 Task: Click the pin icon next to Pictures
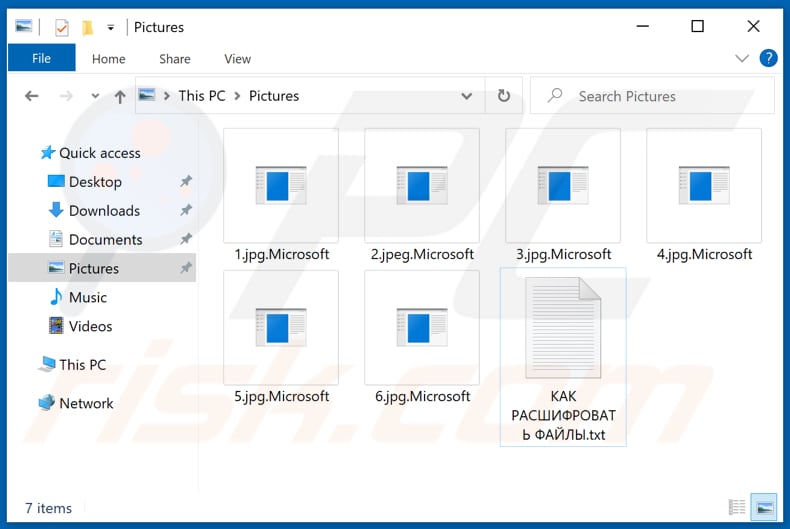[186, 268]
